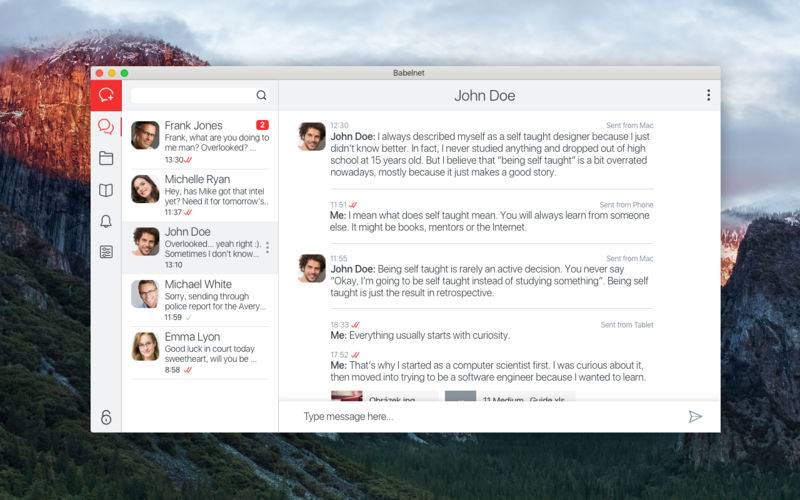800x500 pixels.
Task: Open the Frank Jones conversation
Action: (200, 142)
